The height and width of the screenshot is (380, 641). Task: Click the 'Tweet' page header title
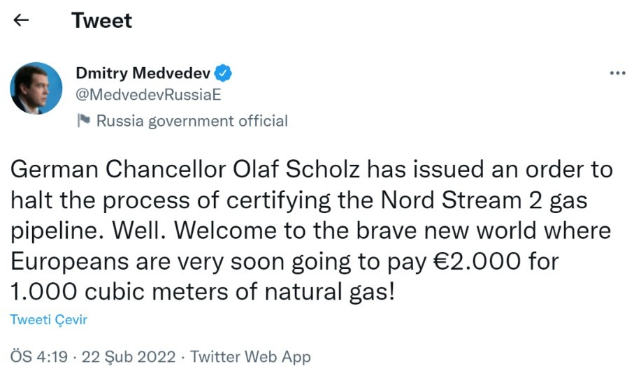click(102, 20)
